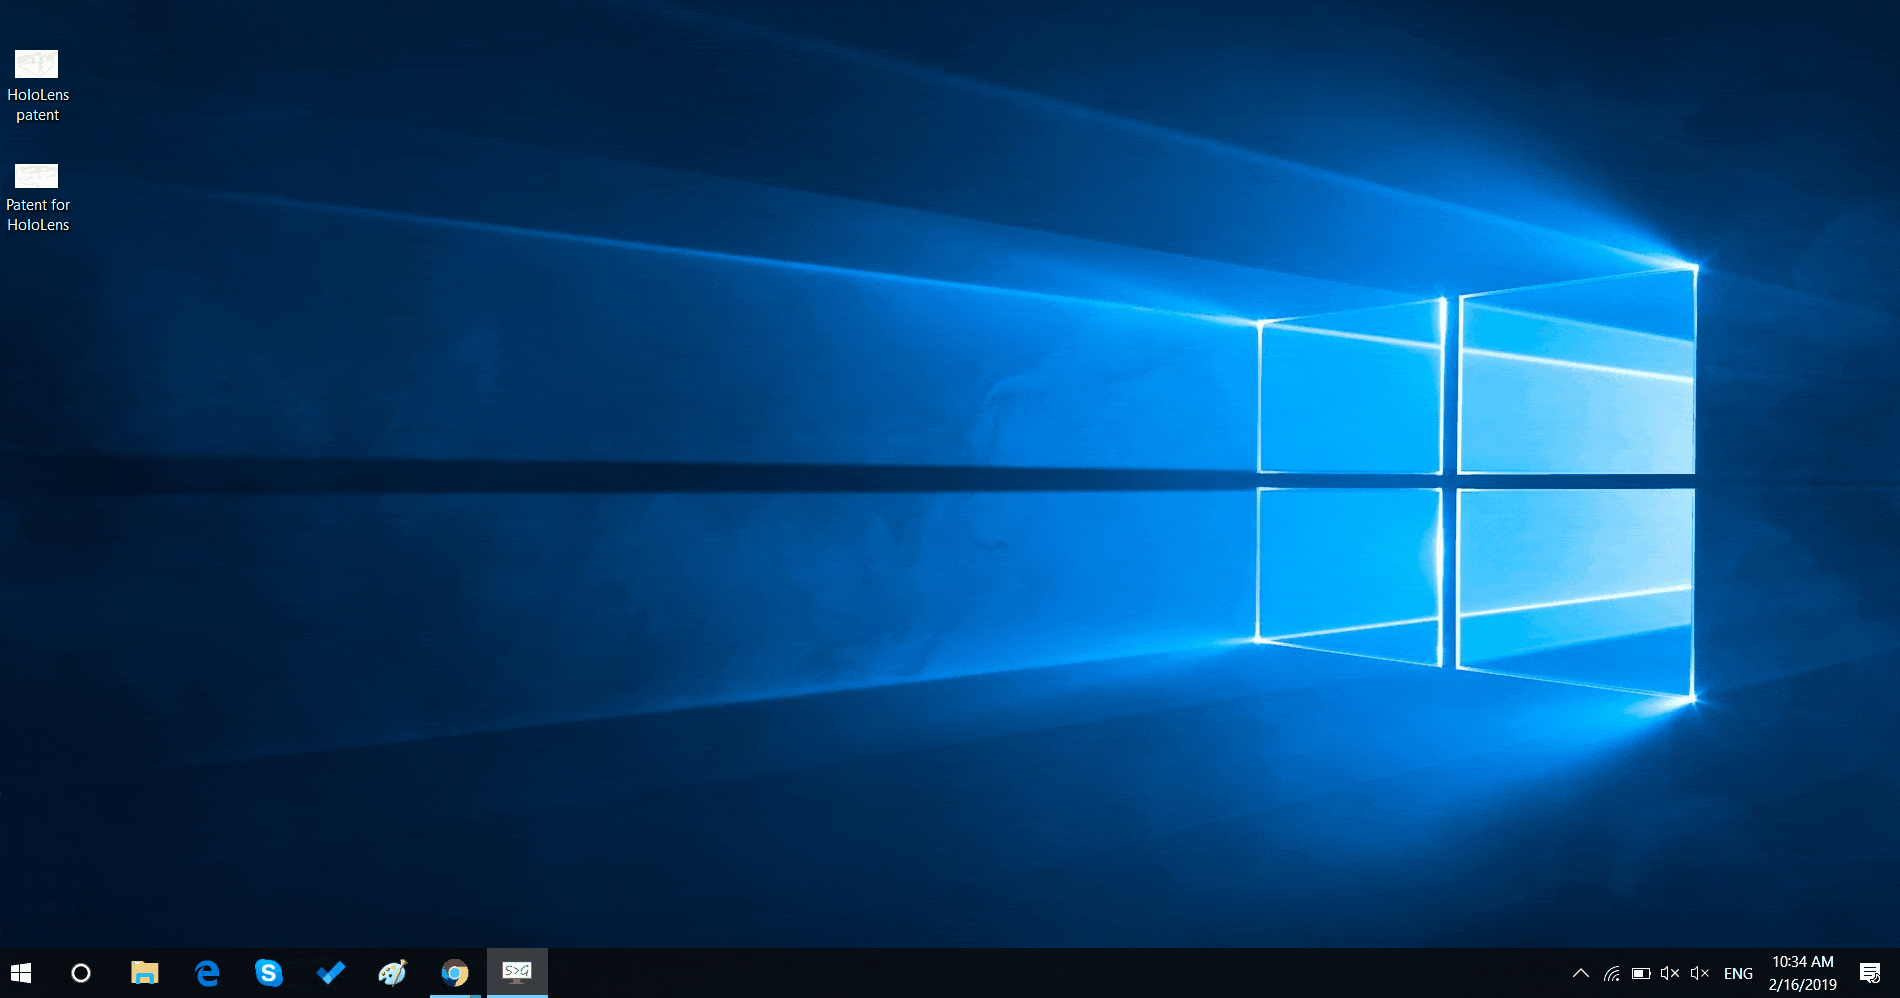Viewport: 1900px width, 998px height.
Task: Unmute the second volume icon
Action: click(x=1700, y=973)
